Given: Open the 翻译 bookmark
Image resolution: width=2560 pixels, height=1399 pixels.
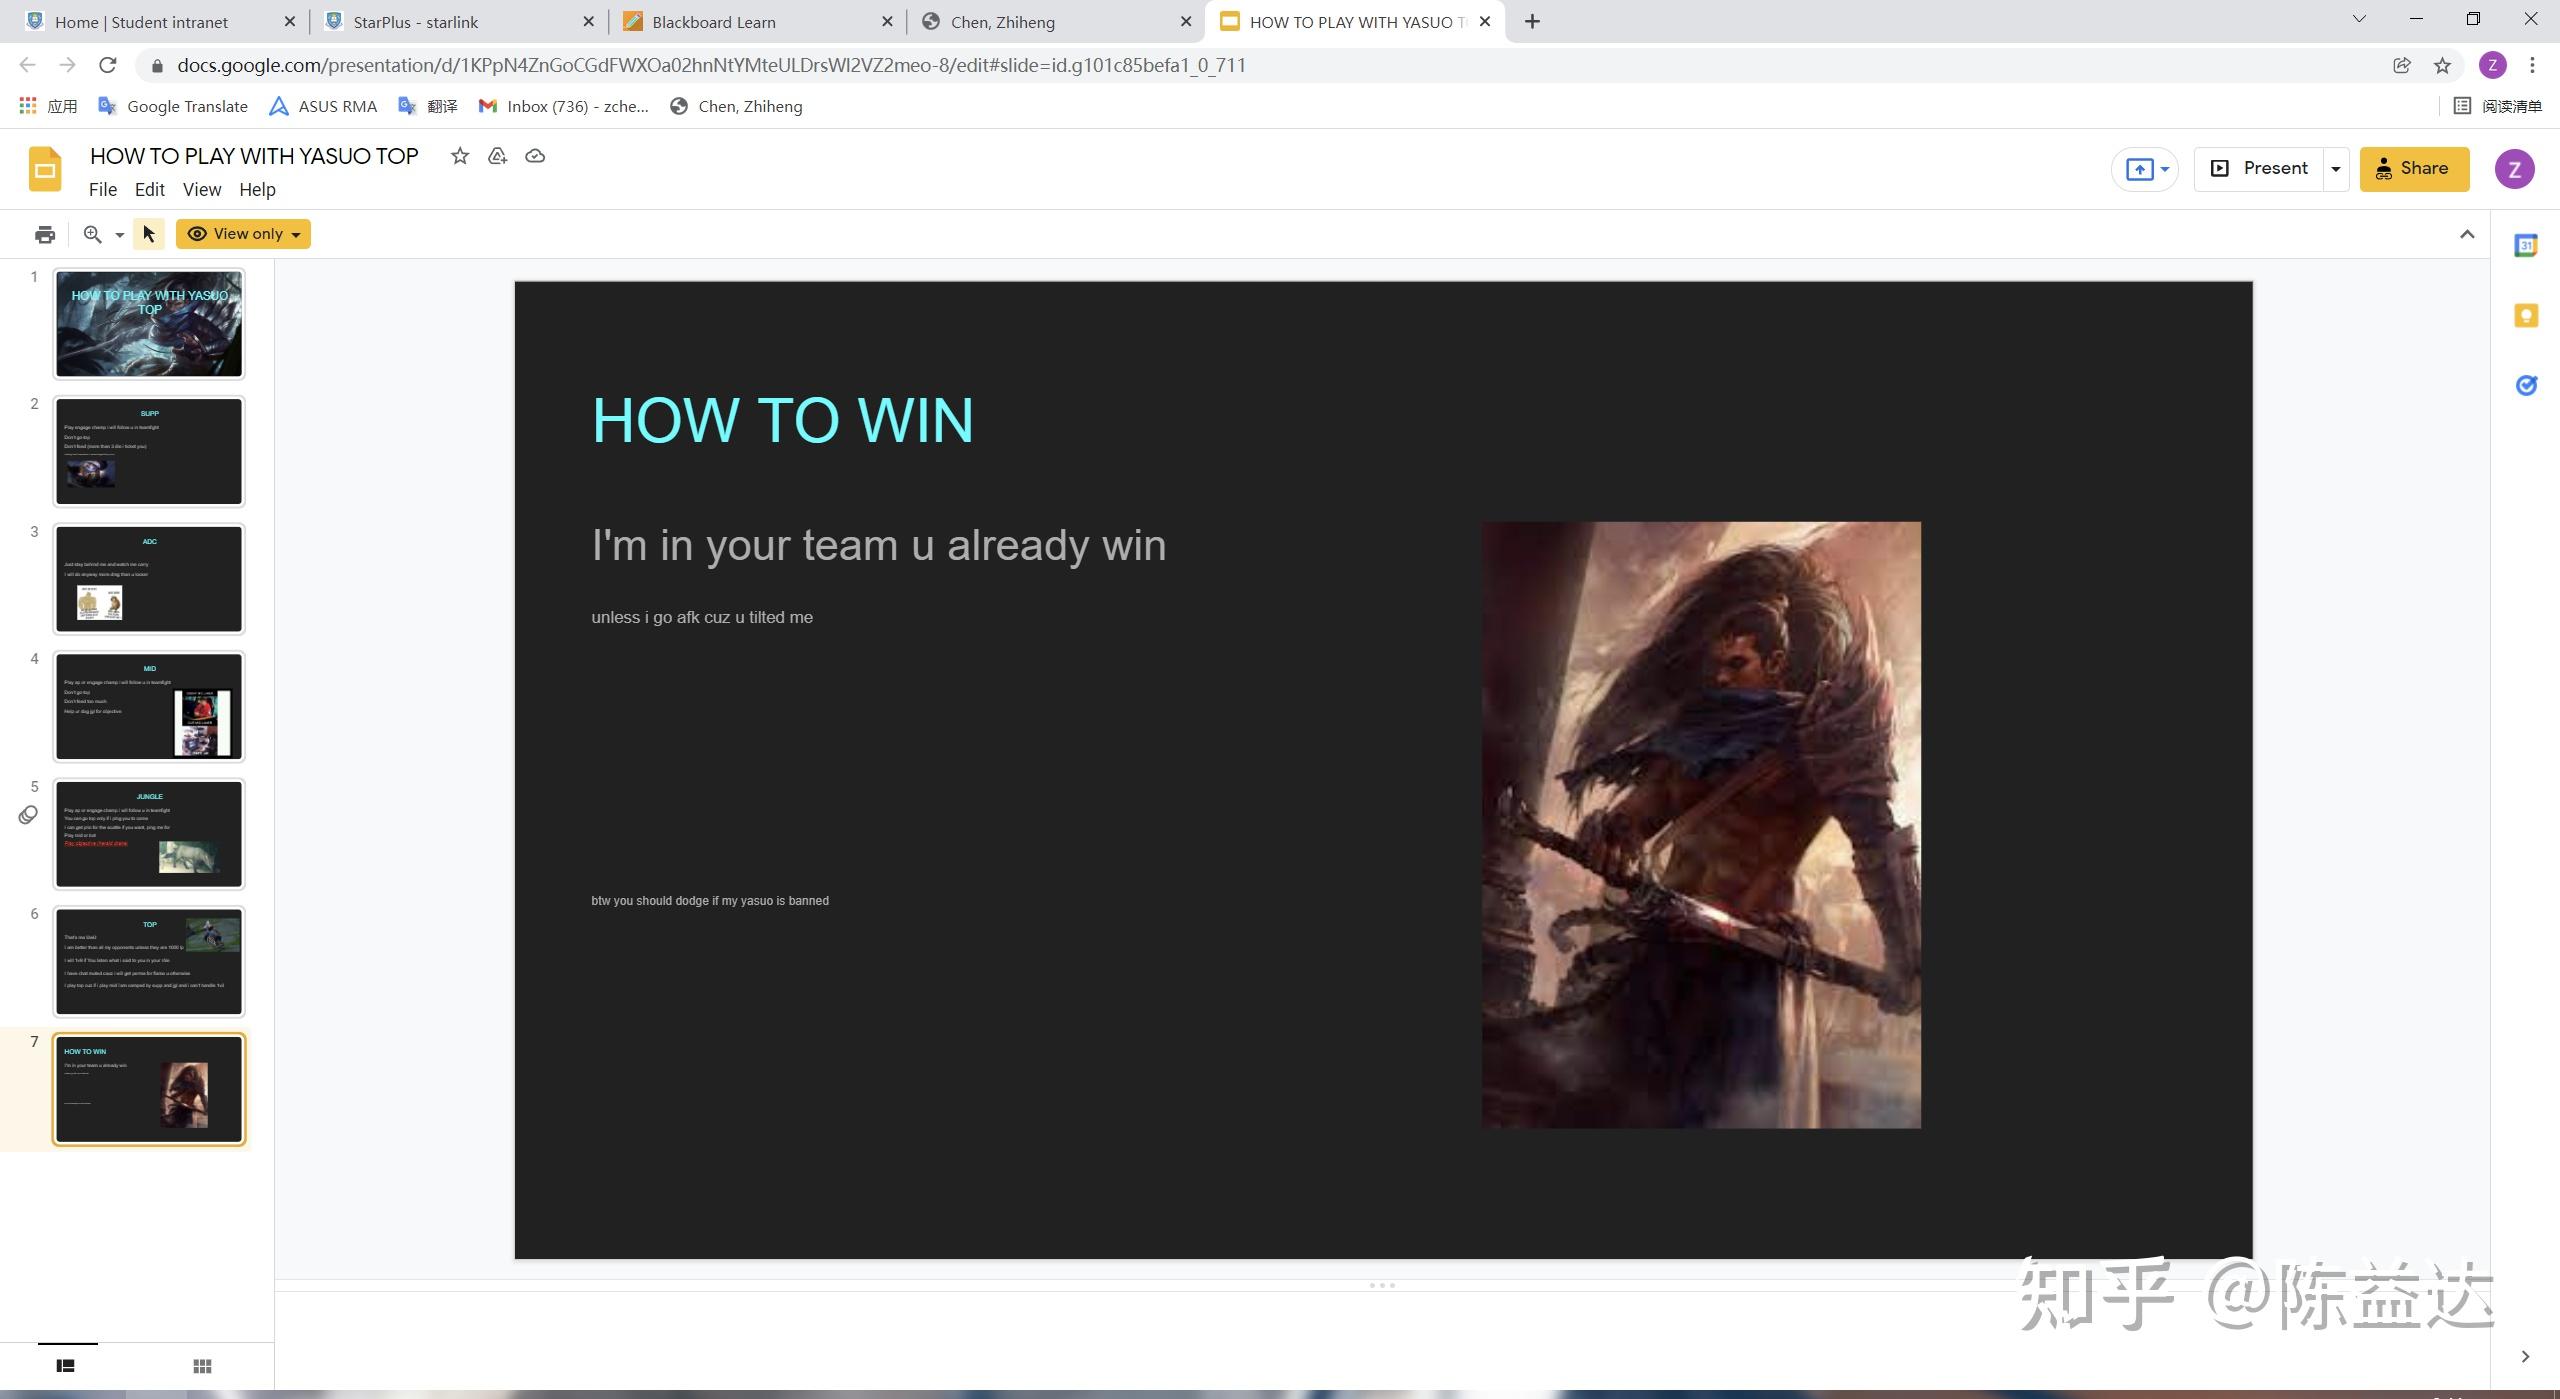Looking at the screenshot, I should coord(428,106).
